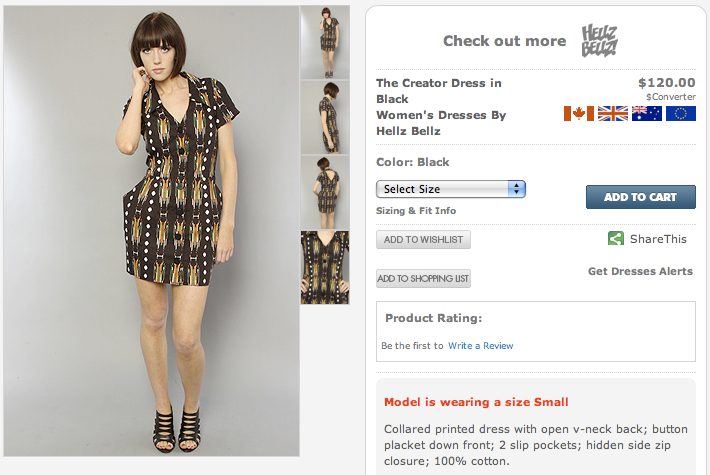Click the Hellz Bellz brand logo
The width and height of the screenshot is (710, 475).
point(600,41)
